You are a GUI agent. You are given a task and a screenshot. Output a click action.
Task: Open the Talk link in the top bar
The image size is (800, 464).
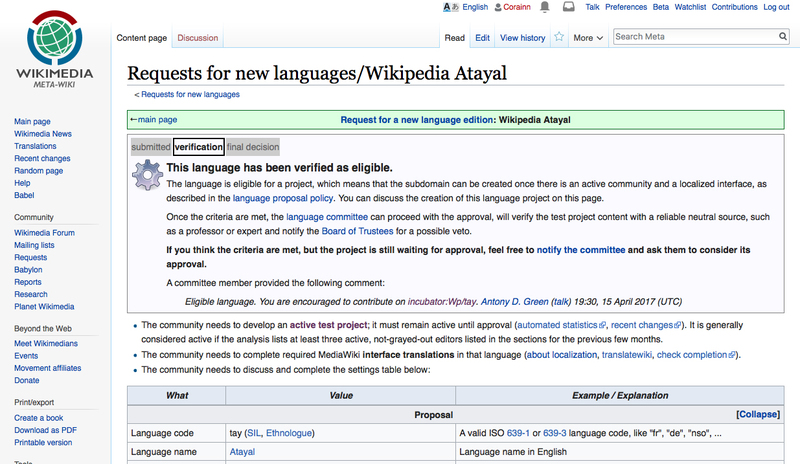[592, 7]
